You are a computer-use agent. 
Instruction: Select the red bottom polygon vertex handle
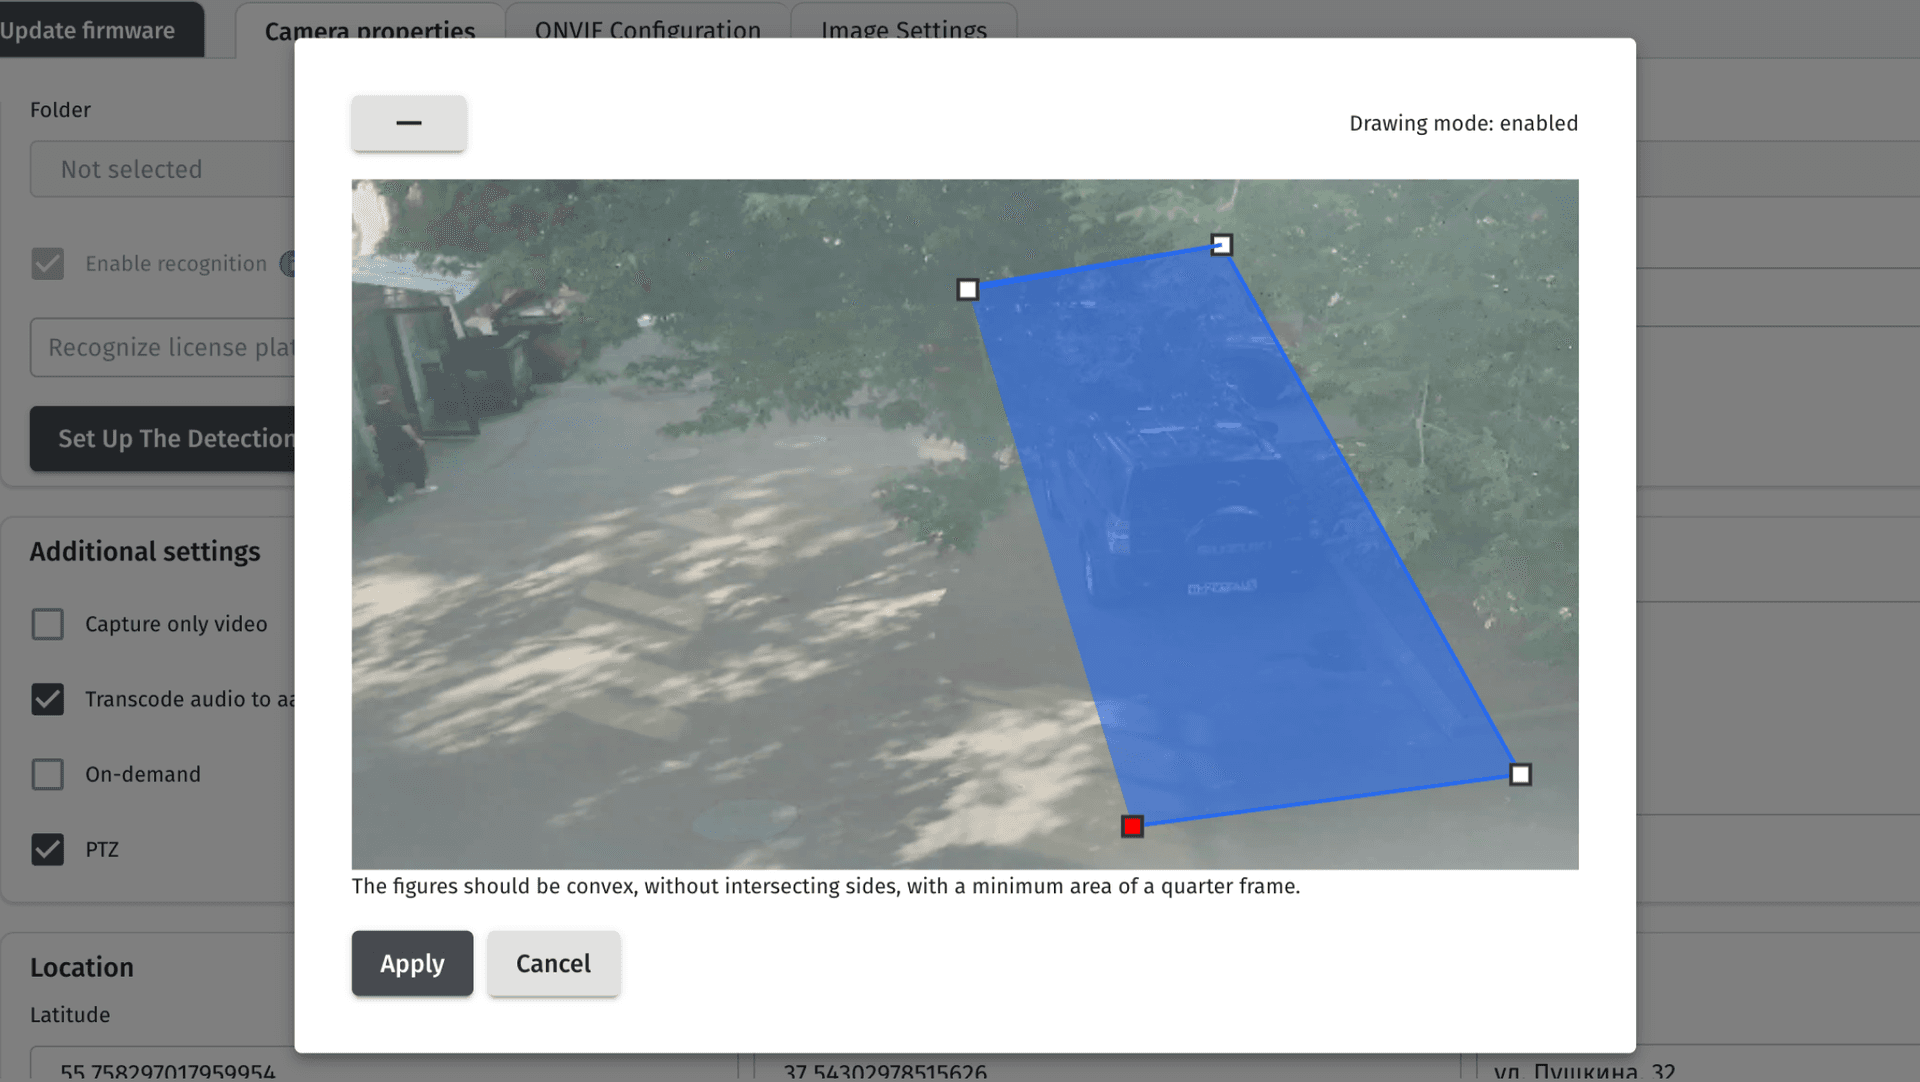1132,826
